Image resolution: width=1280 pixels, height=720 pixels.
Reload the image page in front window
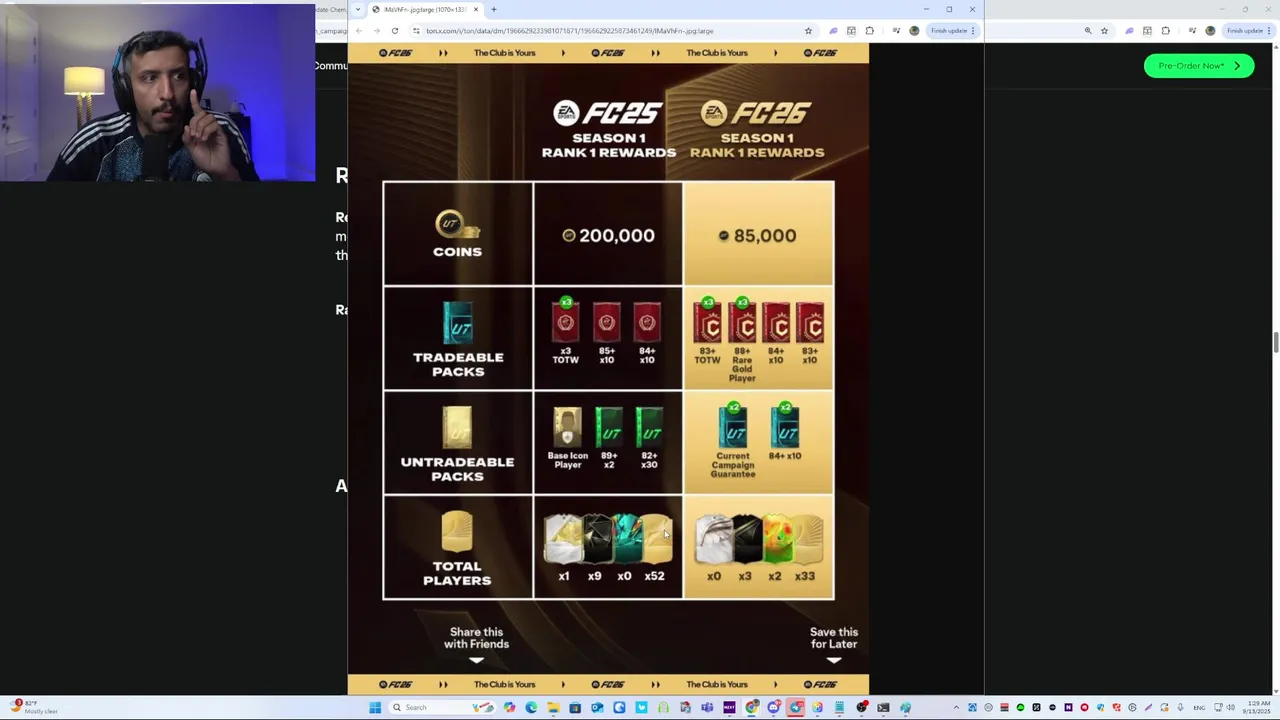[x=395, y=31]
